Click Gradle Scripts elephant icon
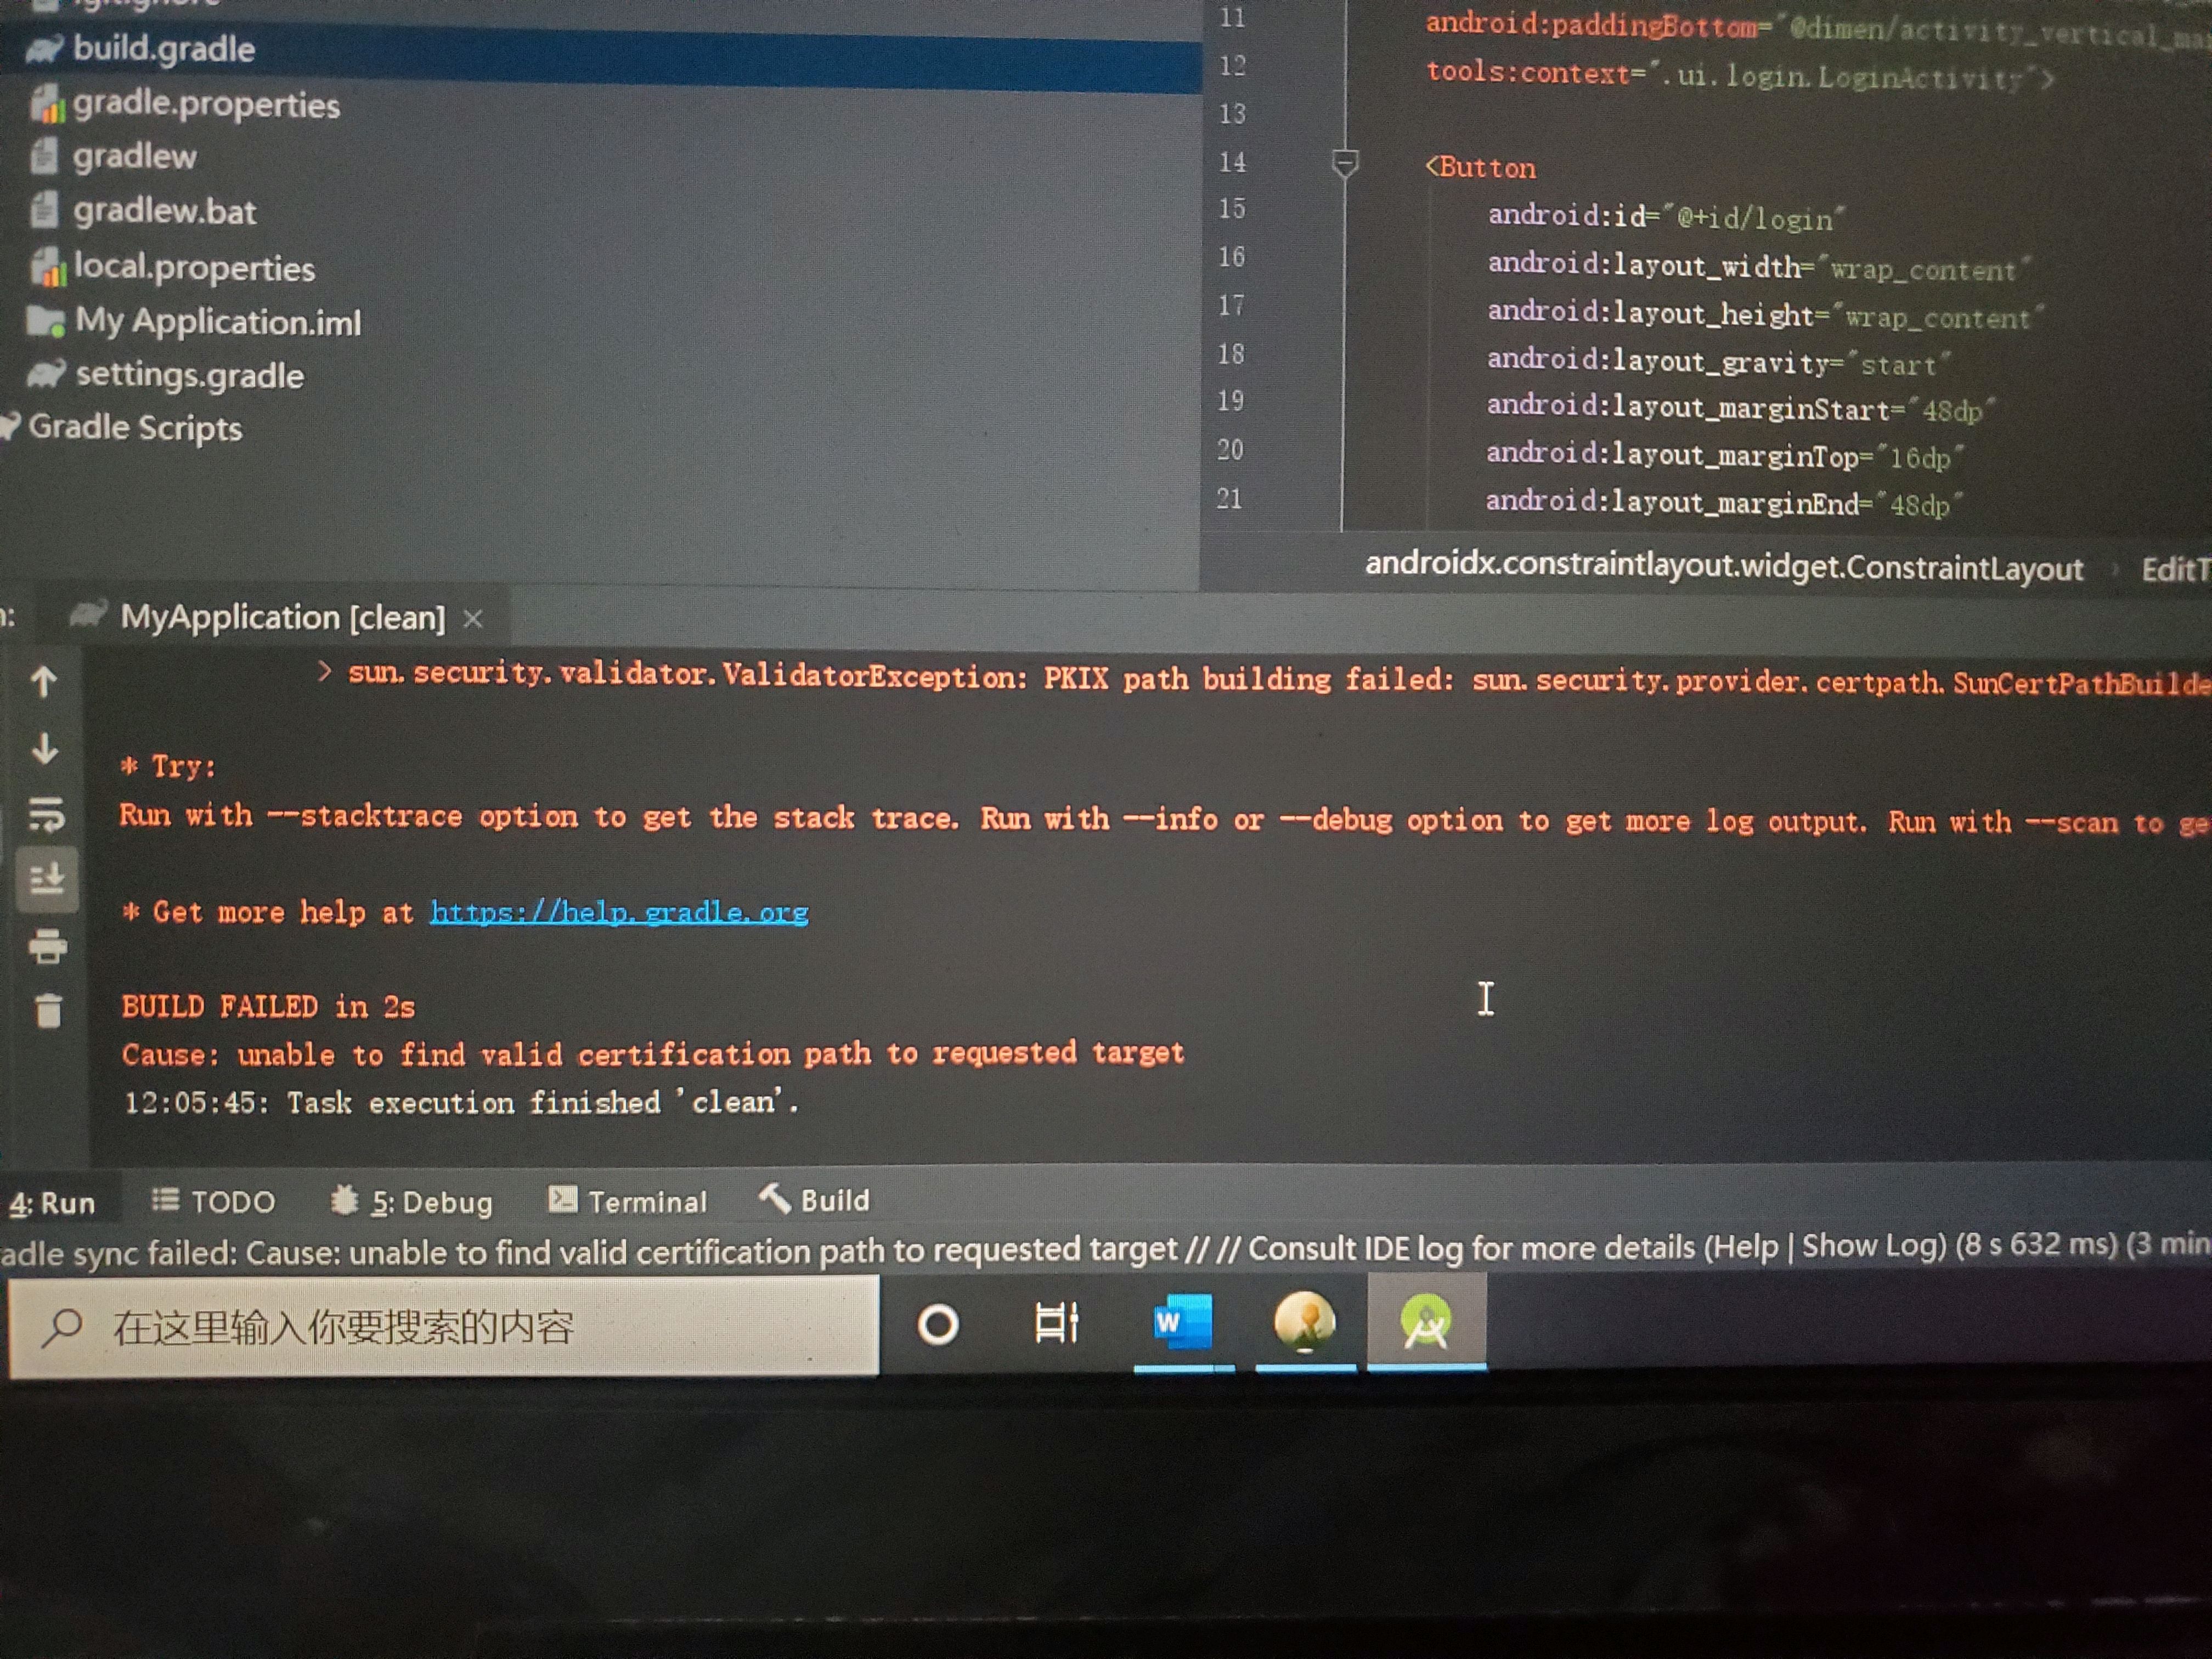 tap(10, 426)
